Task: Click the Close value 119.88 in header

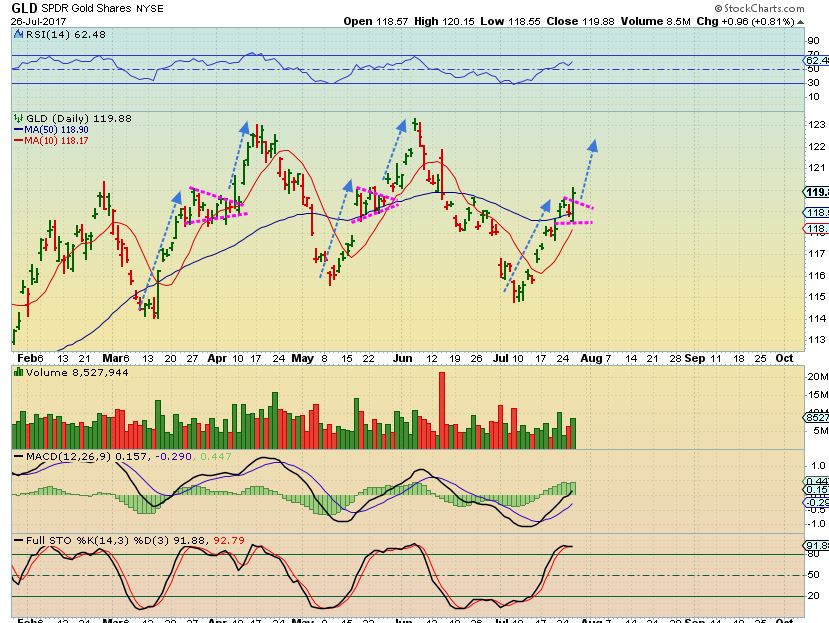Action: pos(598,22)
